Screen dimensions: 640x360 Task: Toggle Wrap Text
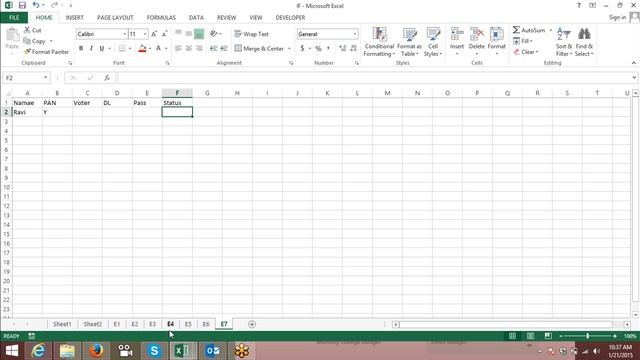251,34
